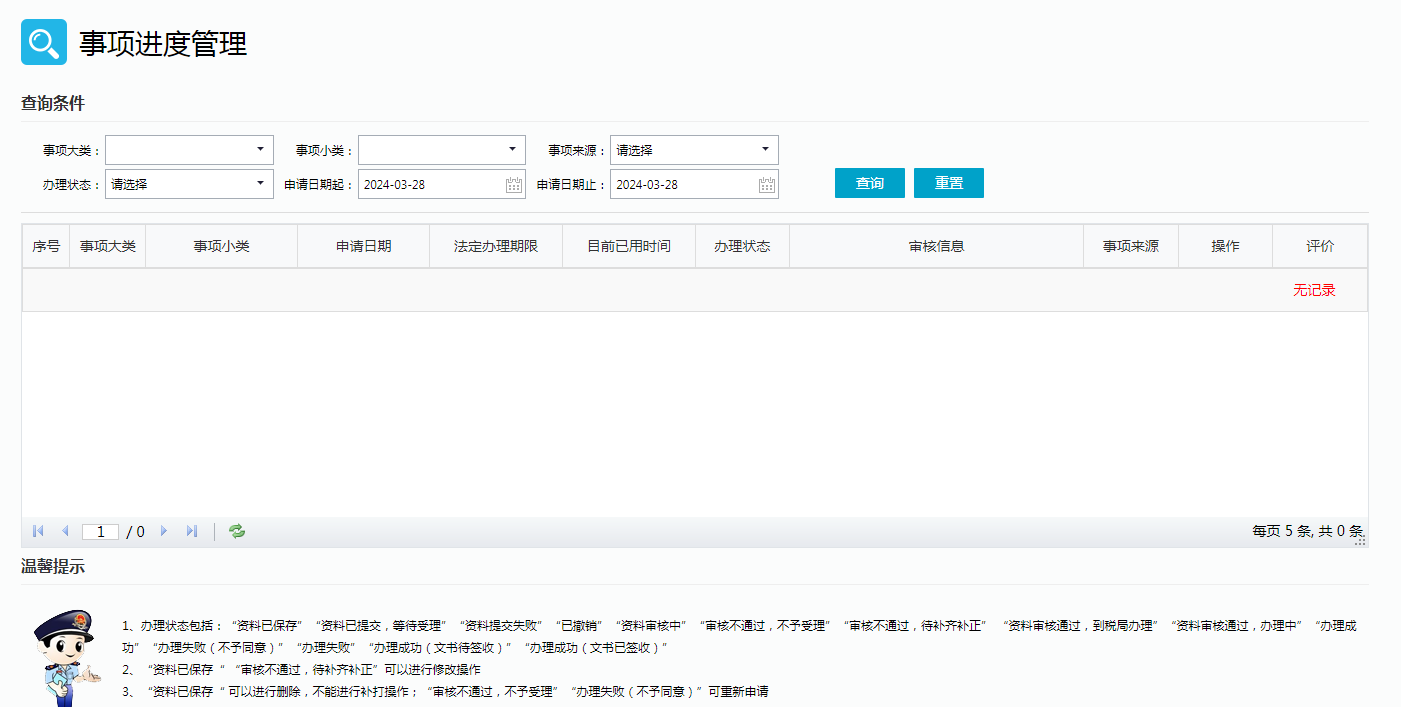Click the page number input box

pyautogui.click(x=100, y=532)
